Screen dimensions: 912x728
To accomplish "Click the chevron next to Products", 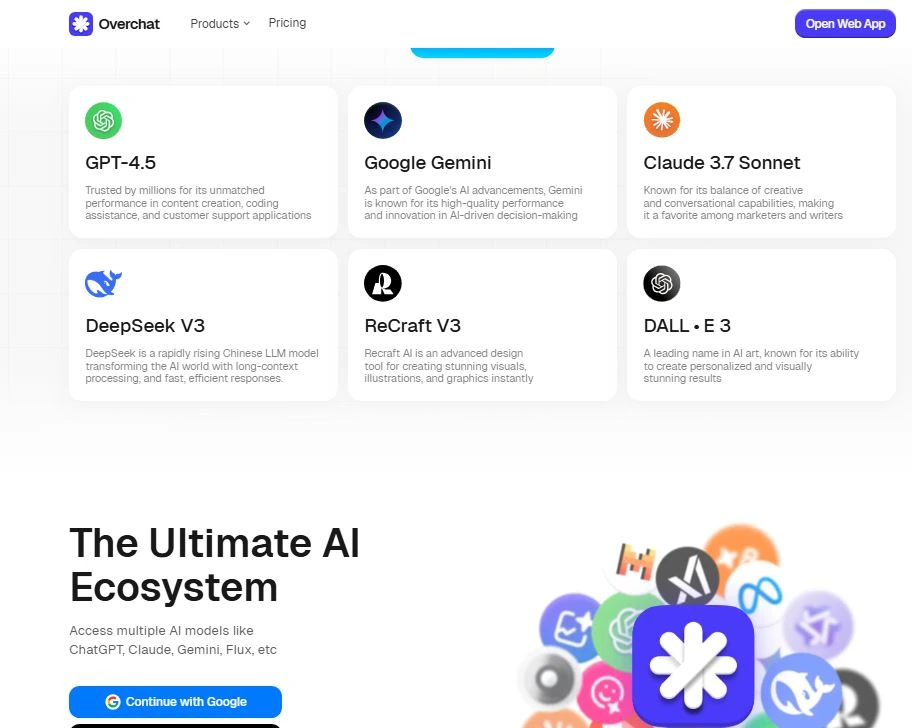I will coord(247,24).
